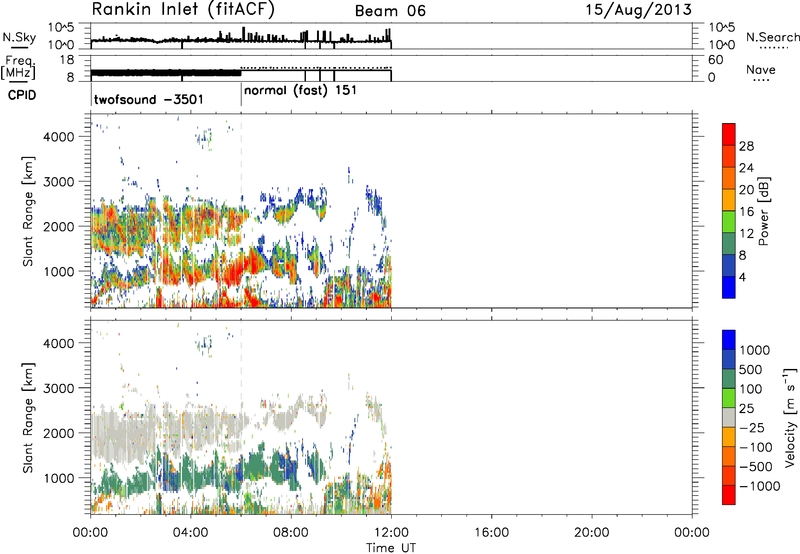Click the 'Slant Range [km]' label of the power panel
800x554 pixels.
click(x=28, y=211)
